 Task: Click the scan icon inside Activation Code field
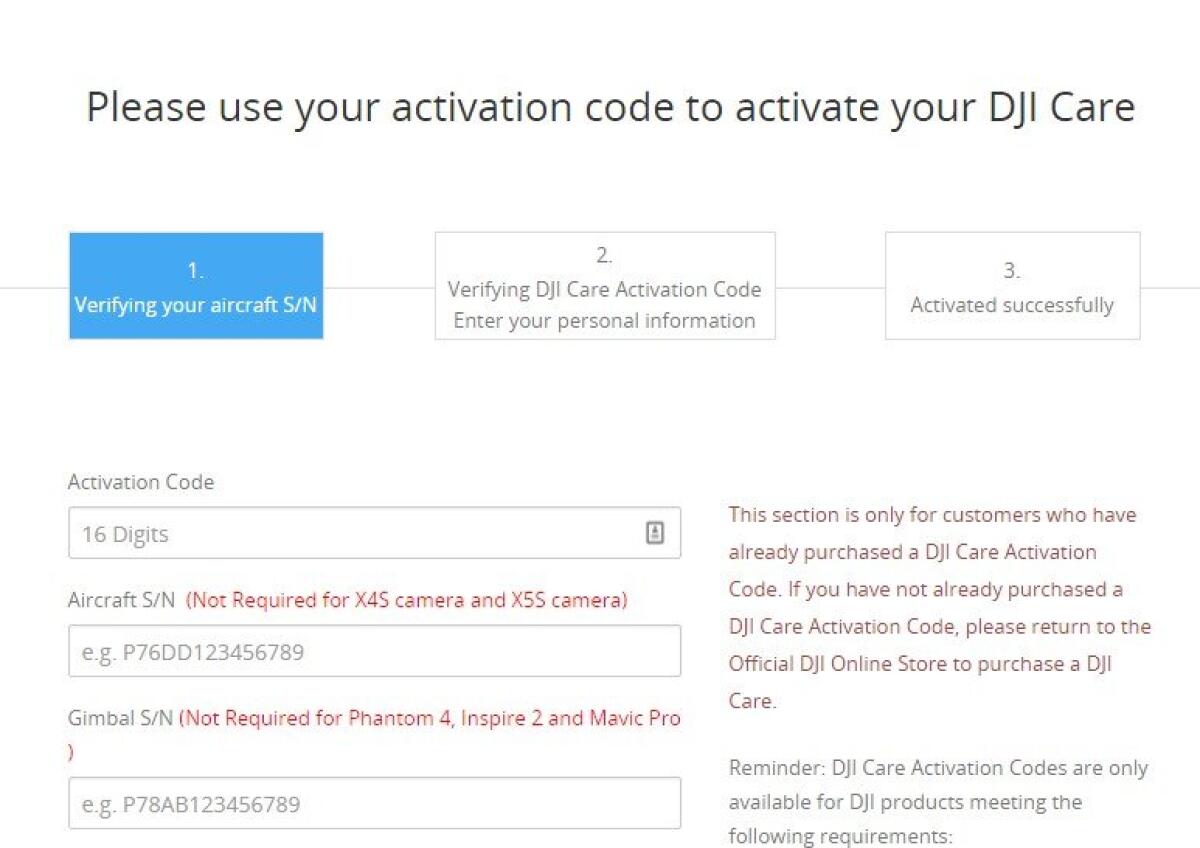(x=655, y=531)
